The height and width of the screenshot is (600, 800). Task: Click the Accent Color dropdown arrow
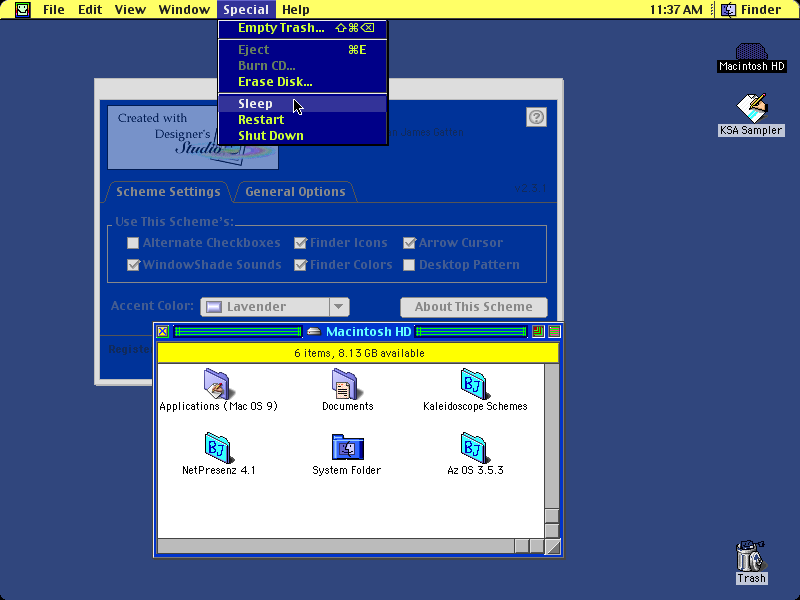tap(338, 307)
